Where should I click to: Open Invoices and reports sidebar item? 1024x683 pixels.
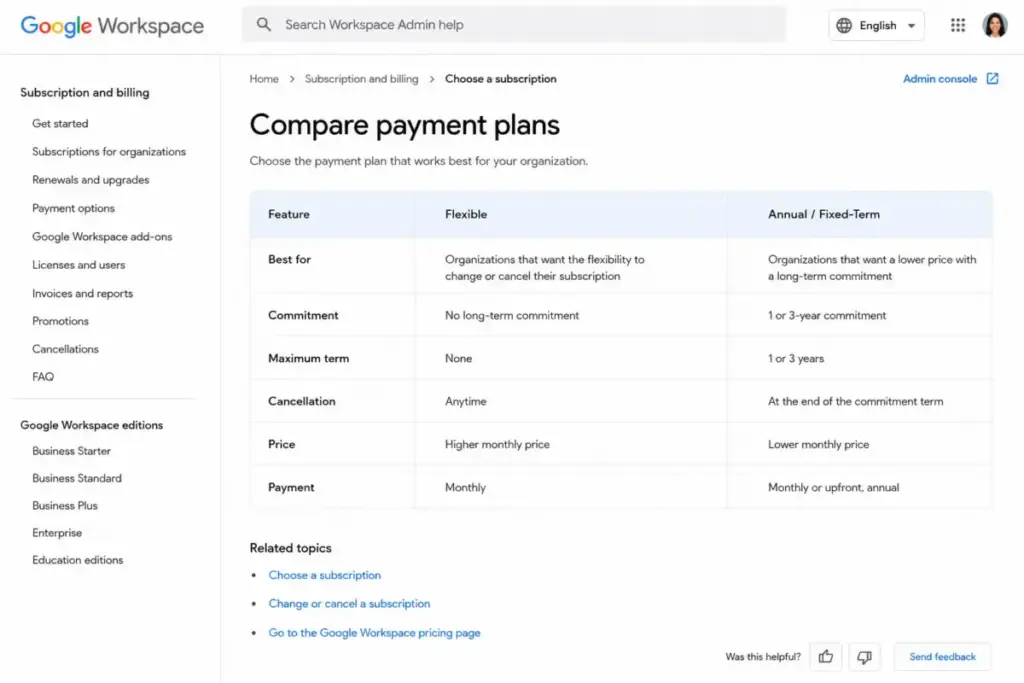82,293
